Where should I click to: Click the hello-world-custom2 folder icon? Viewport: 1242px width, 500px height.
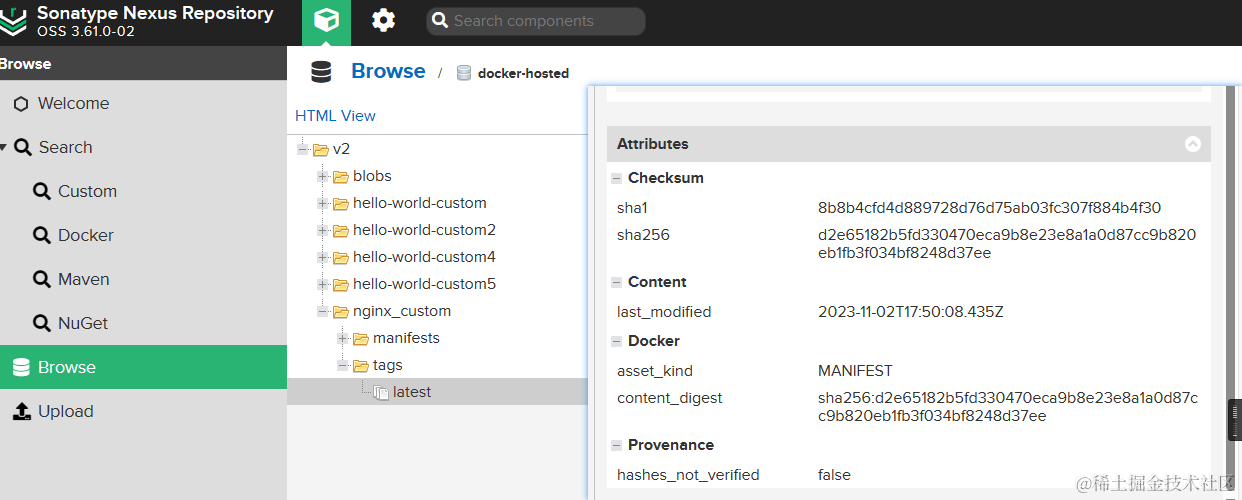341,231
